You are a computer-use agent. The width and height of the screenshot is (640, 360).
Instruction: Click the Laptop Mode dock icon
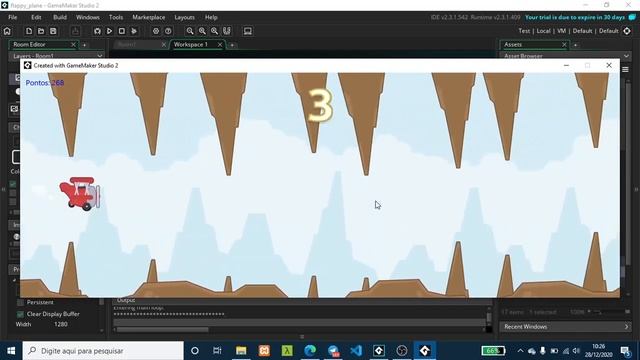pyautogui.click(x=248, y=31)
